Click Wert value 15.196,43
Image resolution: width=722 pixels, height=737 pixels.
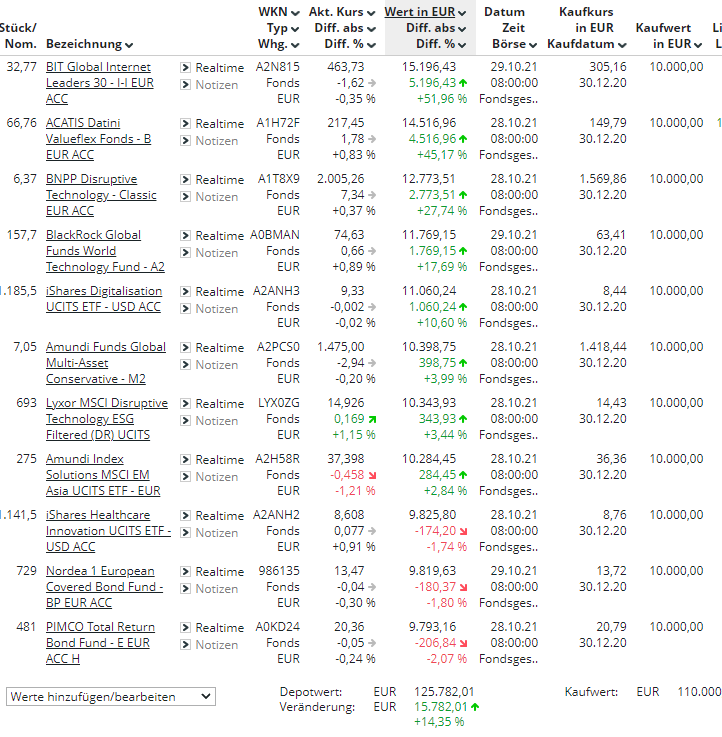[429, 67]
